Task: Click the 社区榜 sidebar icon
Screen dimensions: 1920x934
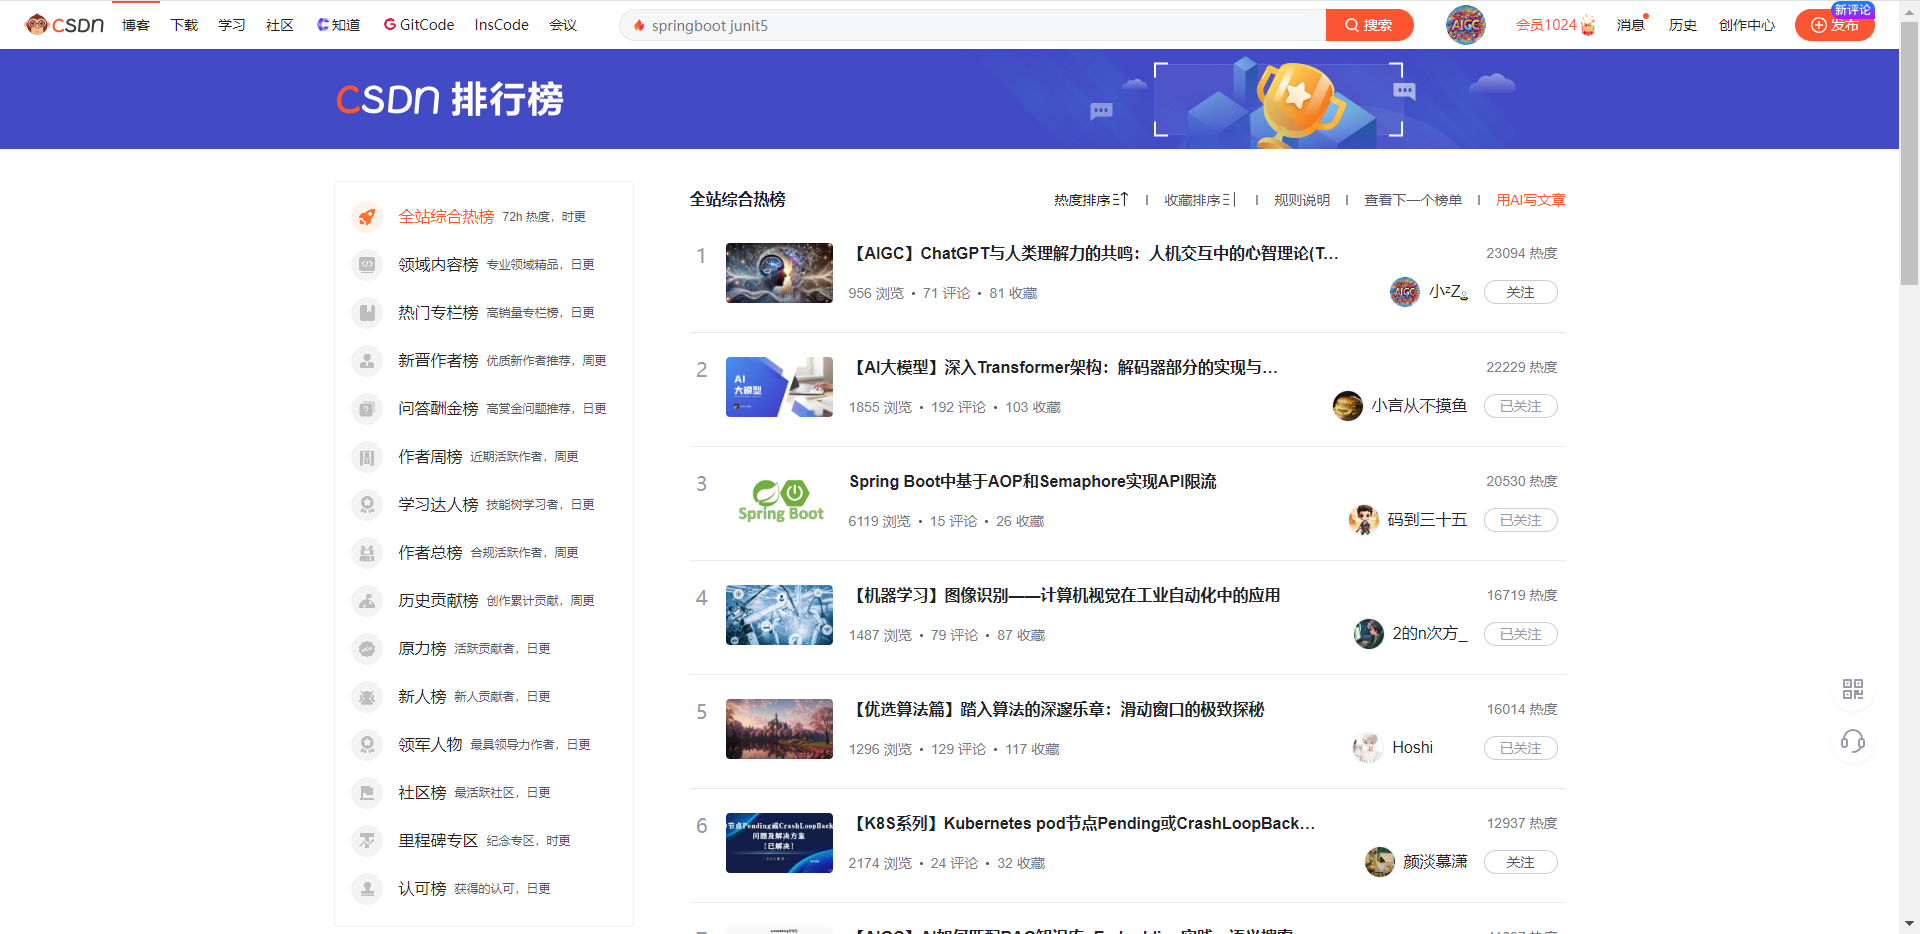Action: click(367, 793)
